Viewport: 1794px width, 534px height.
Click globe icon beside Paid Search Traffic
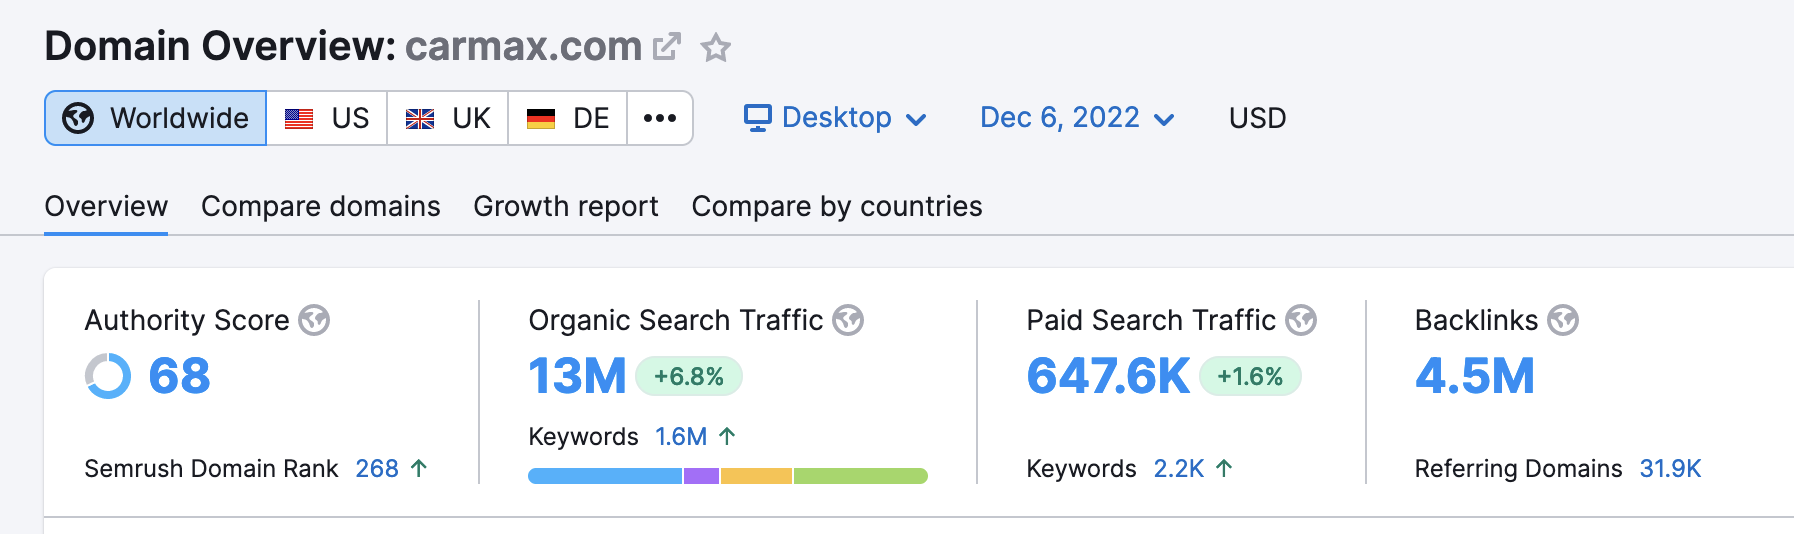(x=1300, y=320)
